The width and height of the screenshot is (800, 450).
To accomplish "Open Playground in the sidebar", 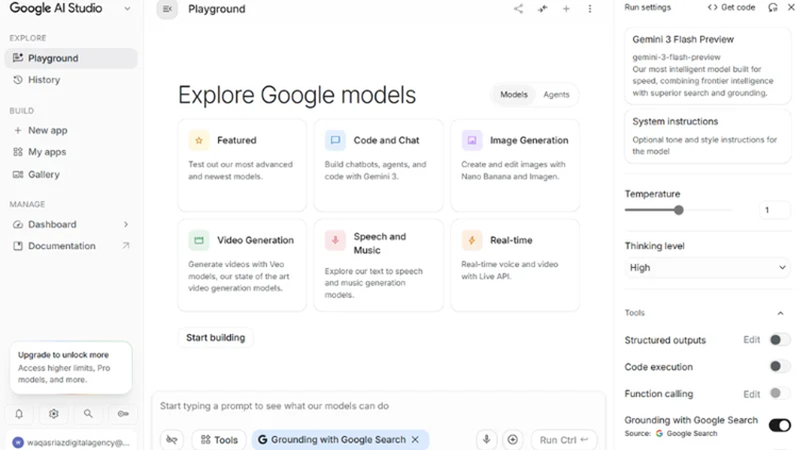I will tap(71, 58).
